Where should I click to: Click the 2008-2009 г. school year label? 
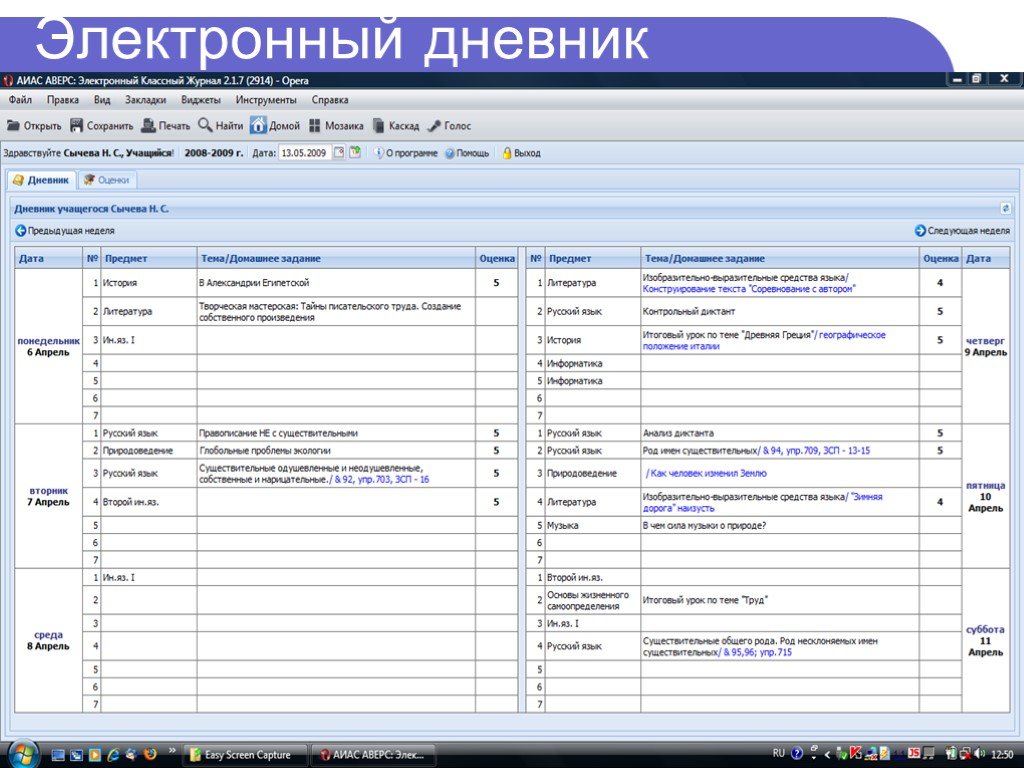[214, 153]
